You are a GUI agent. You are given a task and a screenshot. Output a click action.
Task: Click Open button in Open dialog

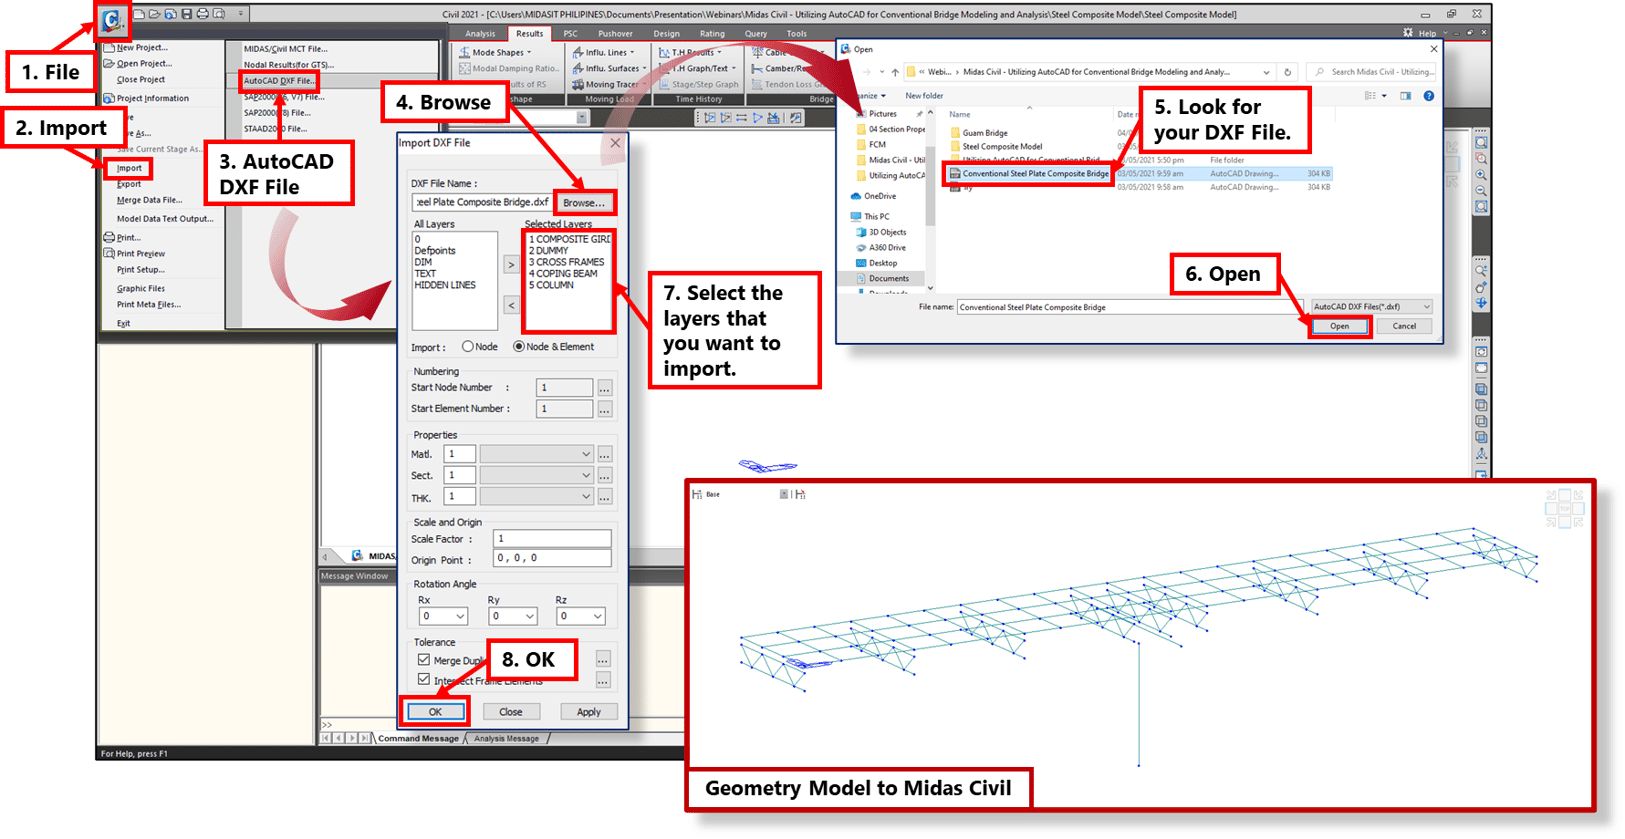1339,326
